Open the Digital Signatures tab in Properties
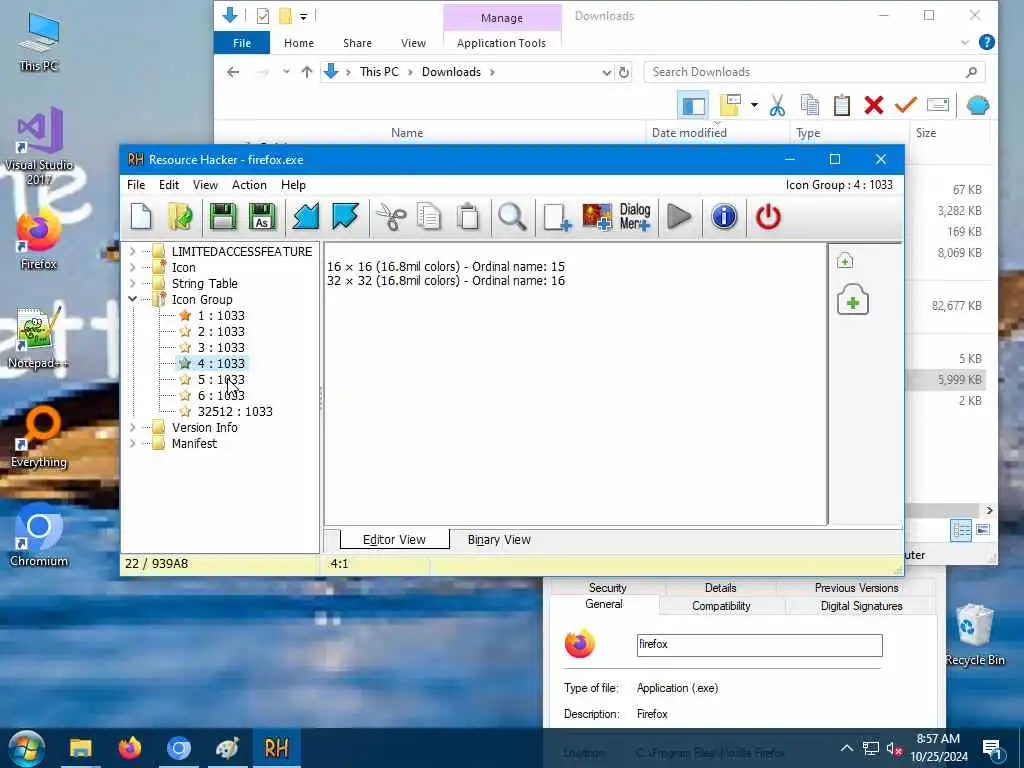Screen dimensions: 1024x768 point(861,606)
